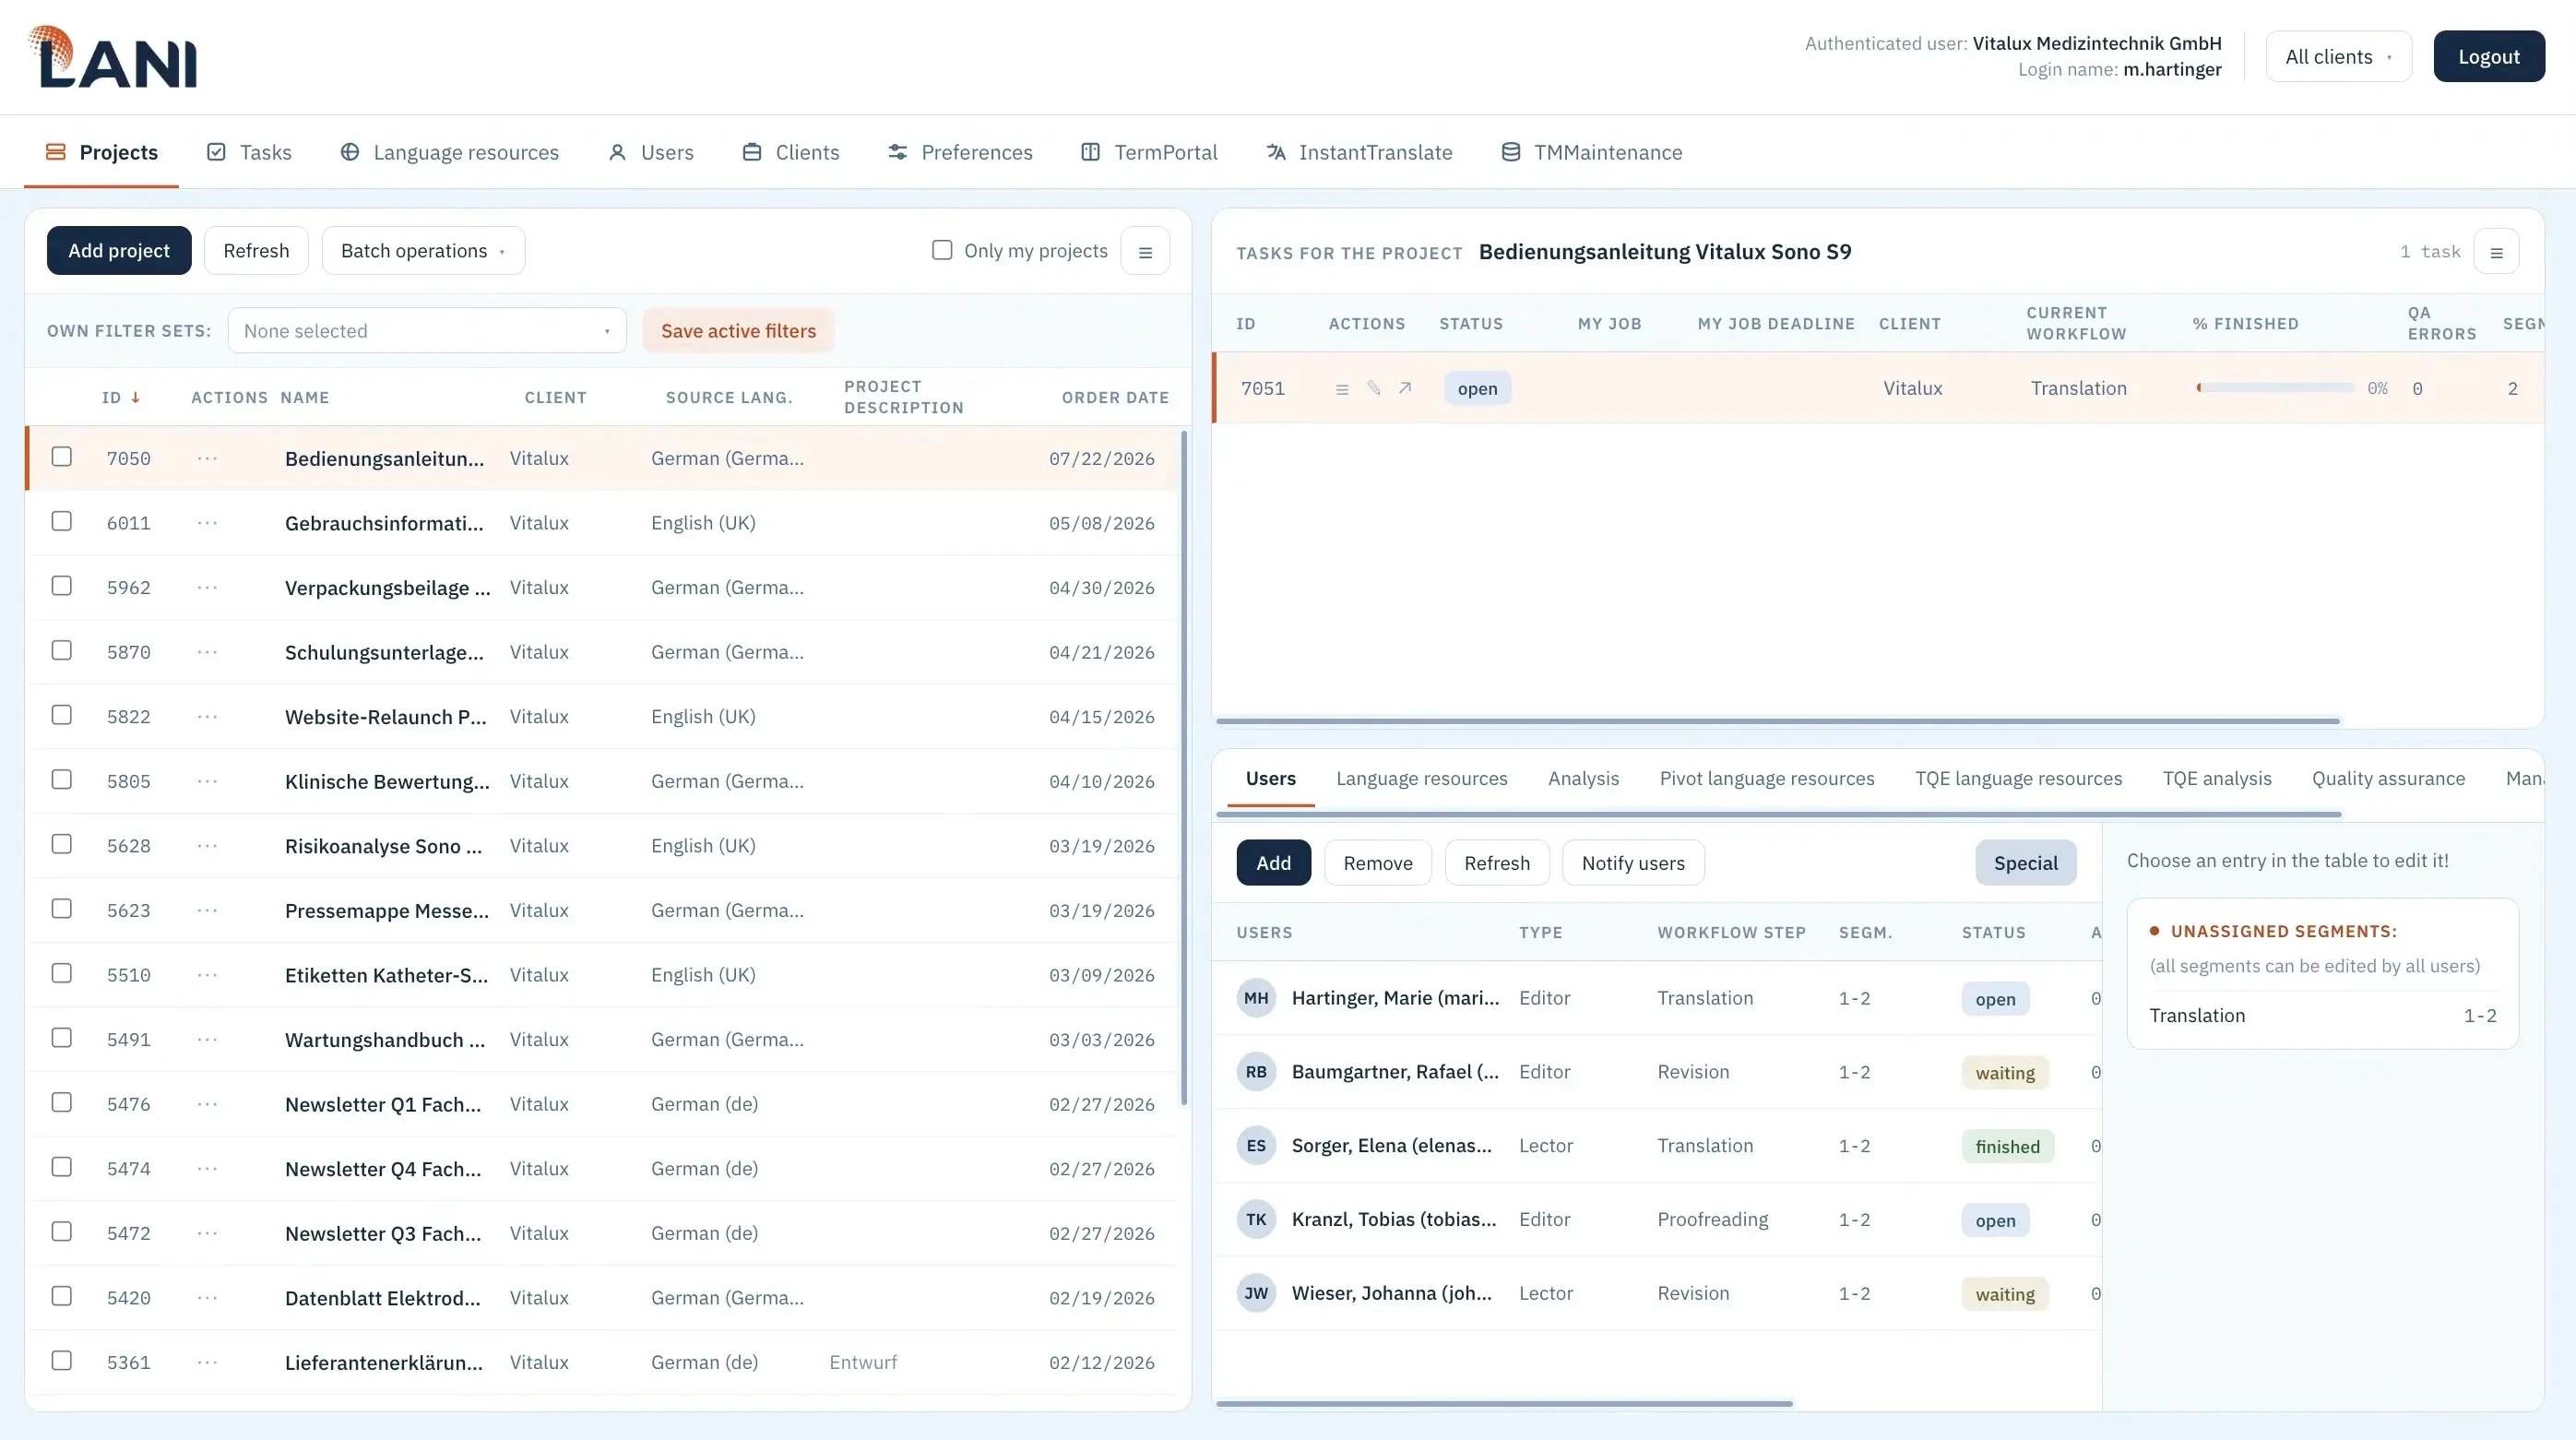Click the JW avatar for Wieser, Johanna
Viewport: 2576px width, 1440px height.
tap(1256, 1294)
